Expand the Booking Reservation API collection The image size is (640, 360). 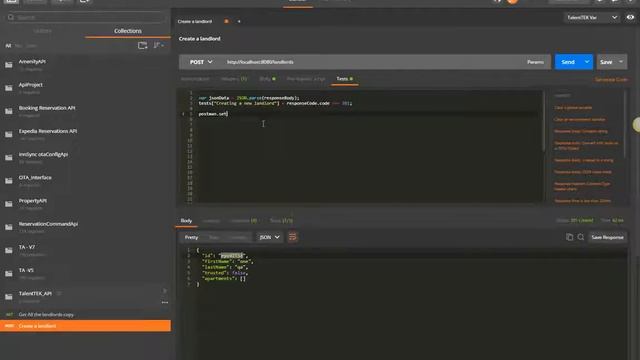[47, 108]
